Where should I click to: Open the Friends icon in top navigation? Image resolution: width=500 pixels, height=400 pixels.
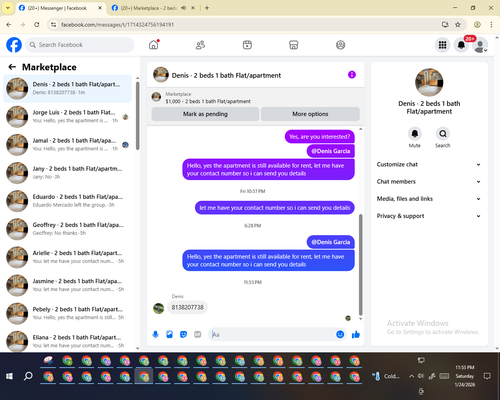coord(200,45)
